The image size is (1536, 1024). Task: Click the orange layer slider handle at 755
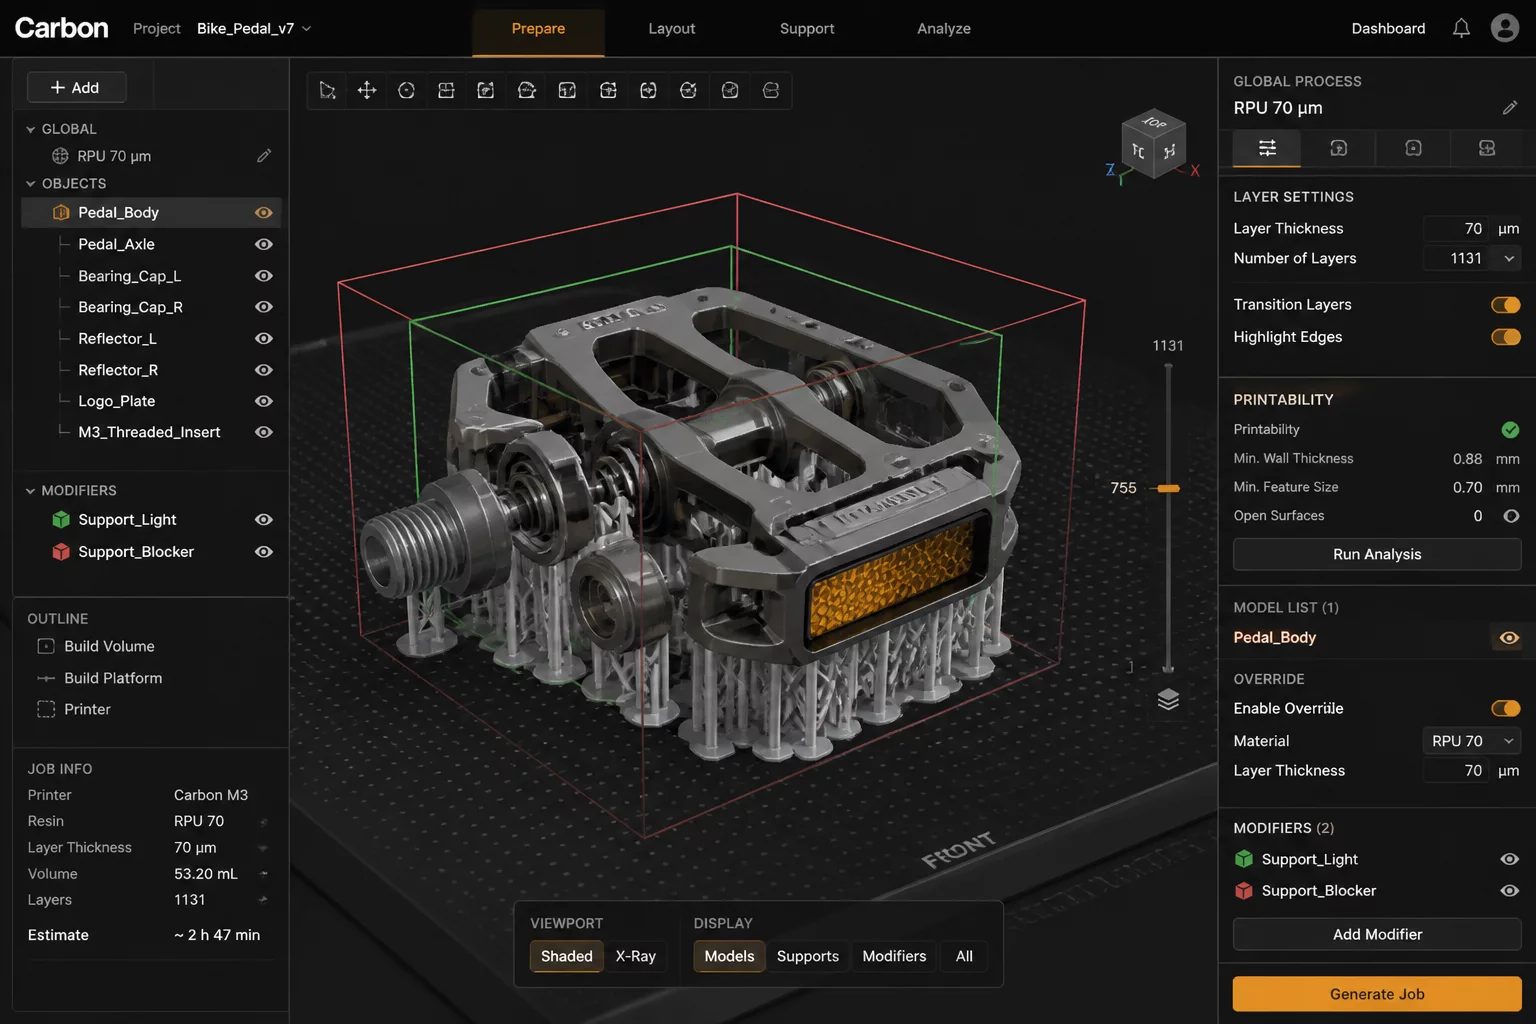(x=1168, y=489)
